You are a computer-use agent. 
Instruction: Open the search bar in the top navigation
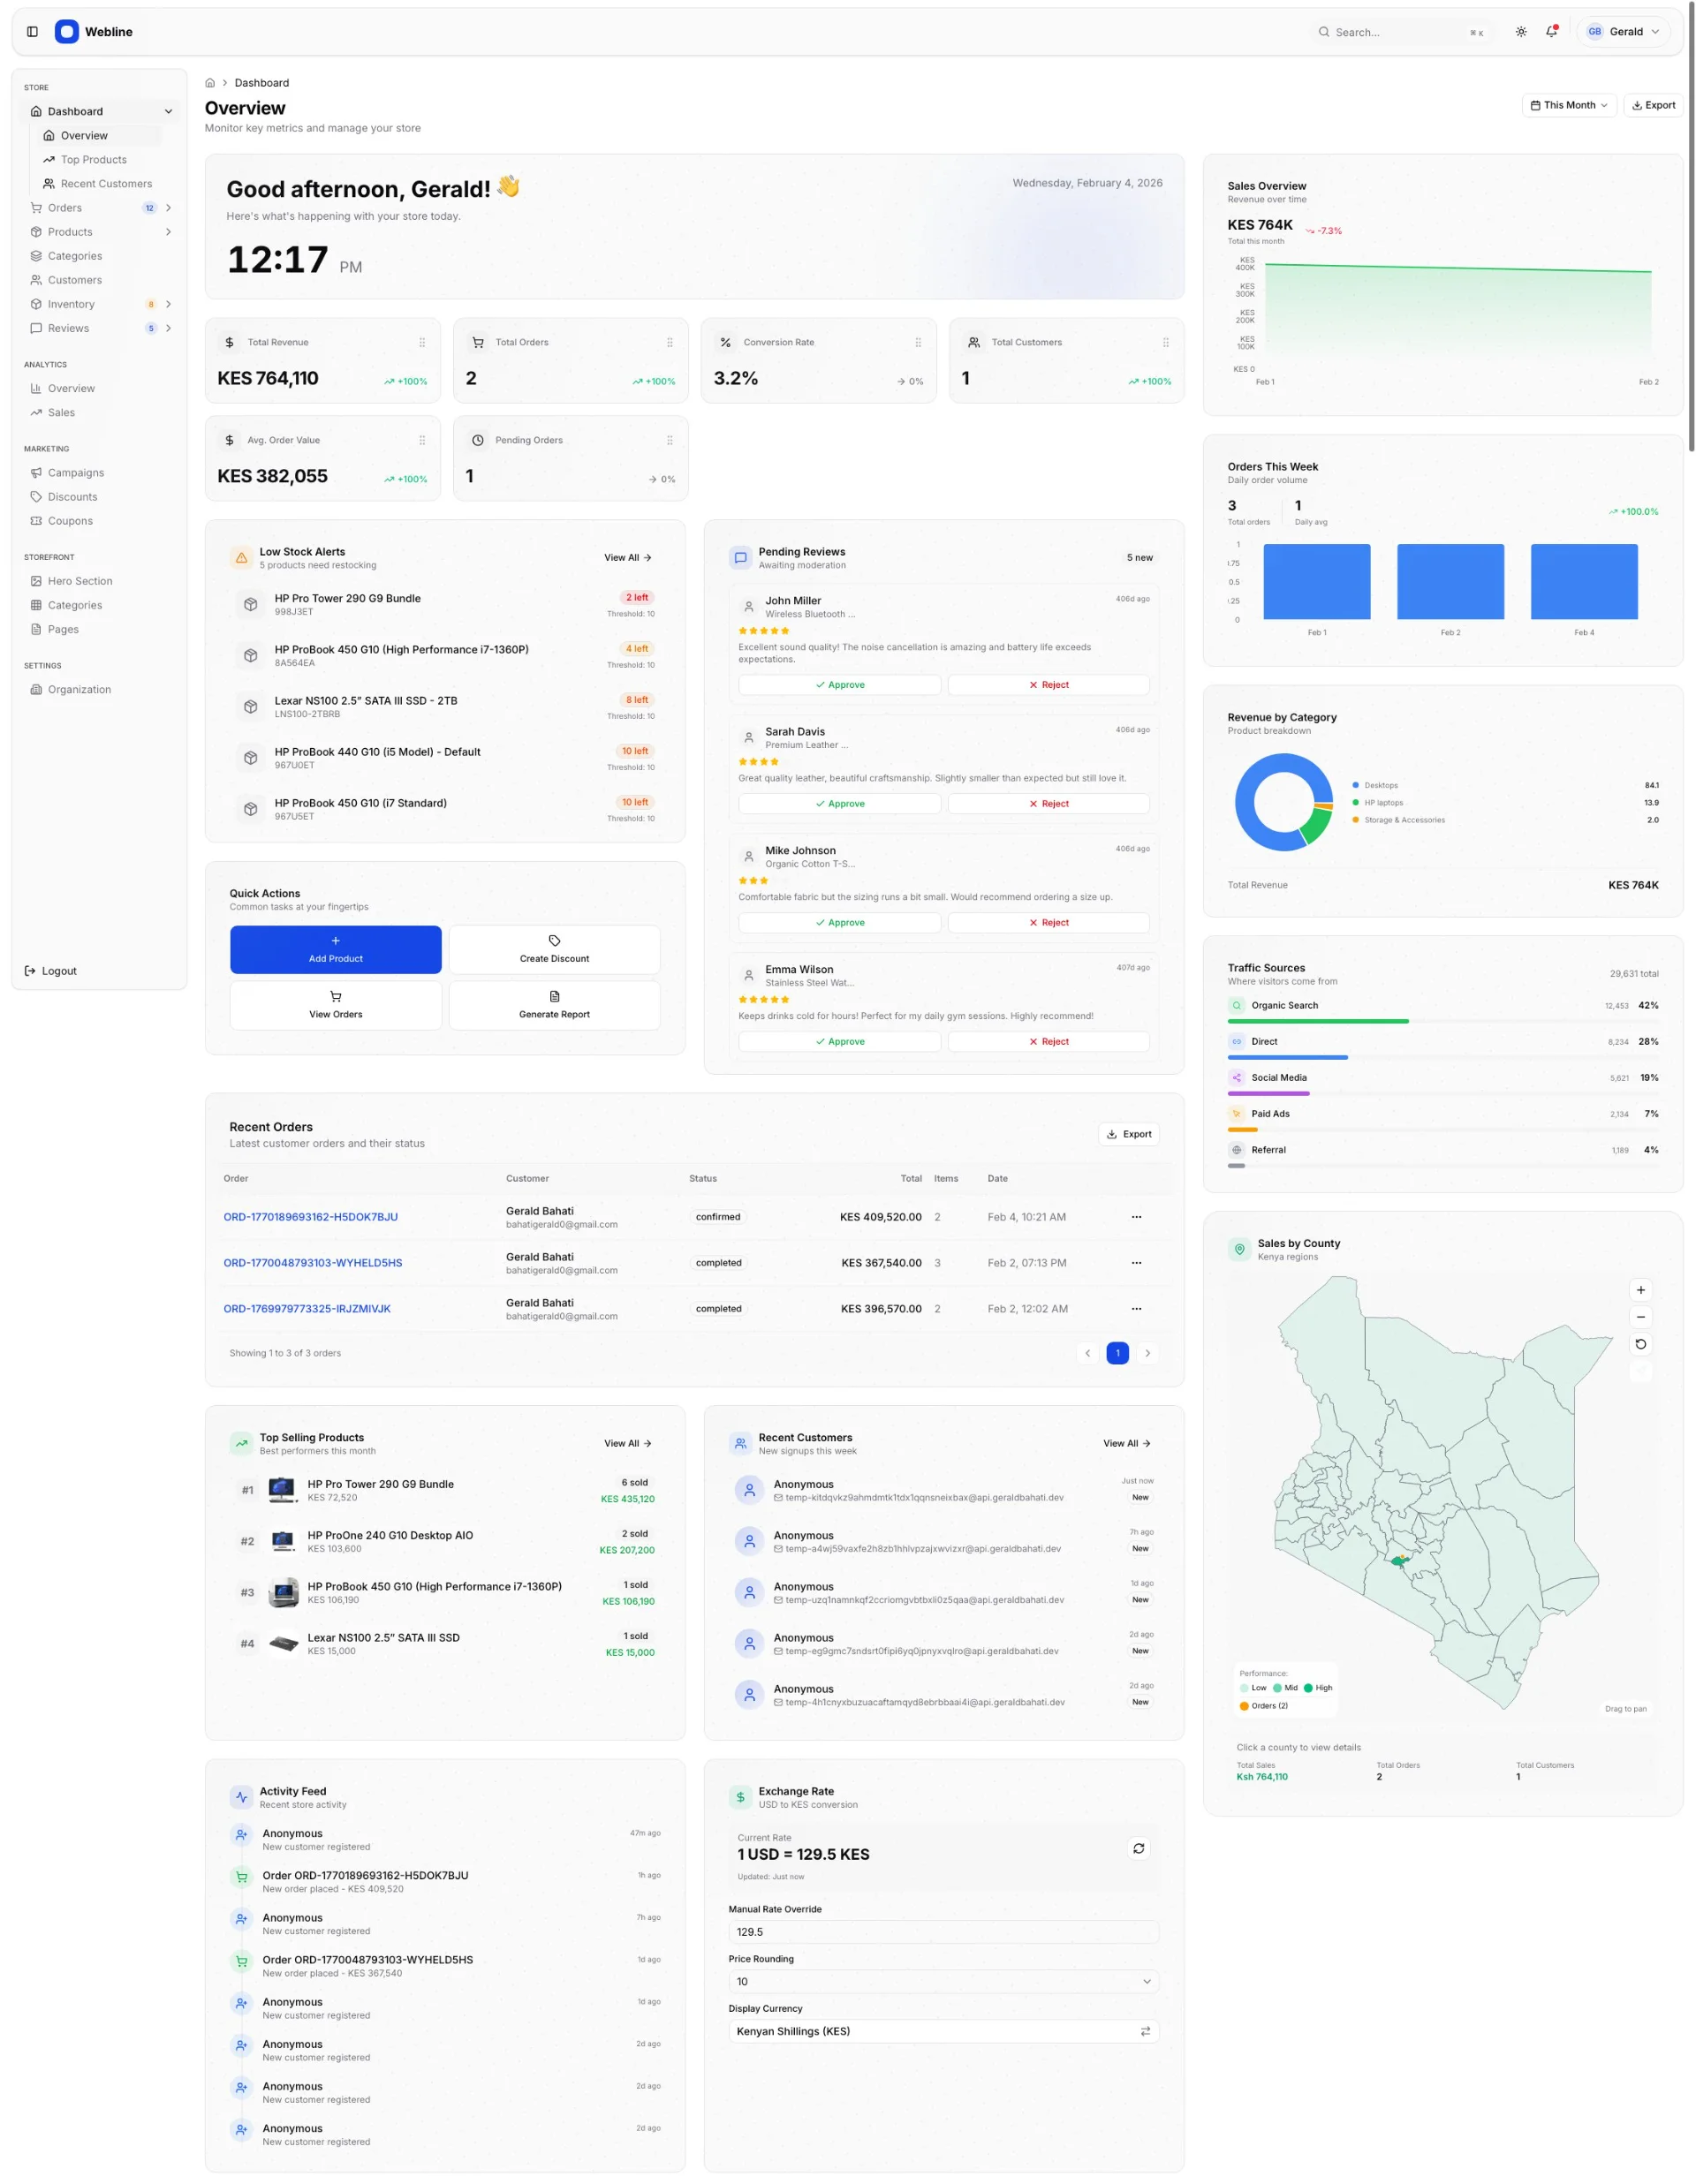coord(1400,31)
